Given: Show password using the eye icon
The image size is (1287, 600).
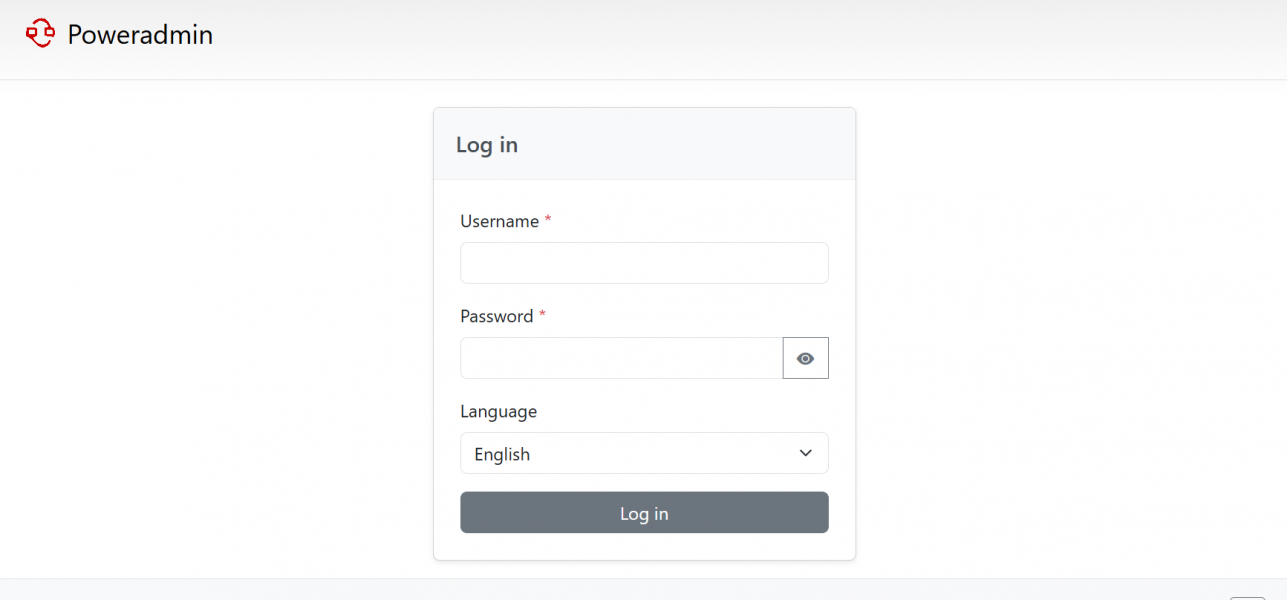Looking at the screenshot, I should (x=805, y=358).
